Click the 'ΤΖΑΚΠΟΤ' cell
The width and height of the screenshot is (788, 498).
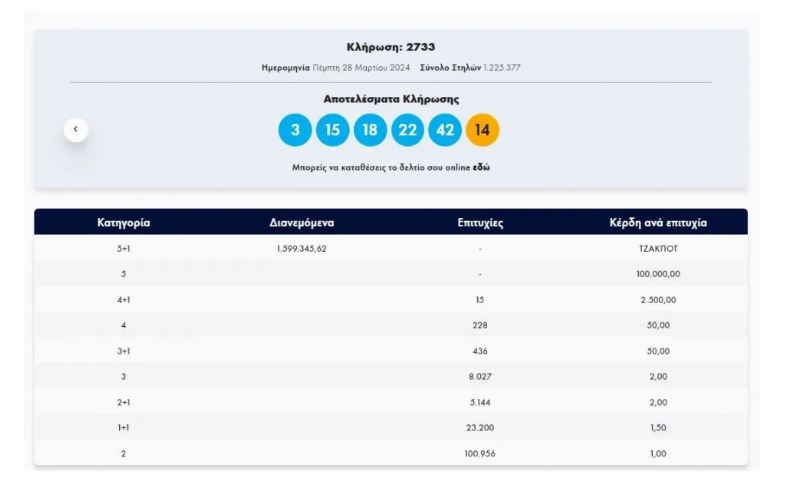[x=658, y=249]
